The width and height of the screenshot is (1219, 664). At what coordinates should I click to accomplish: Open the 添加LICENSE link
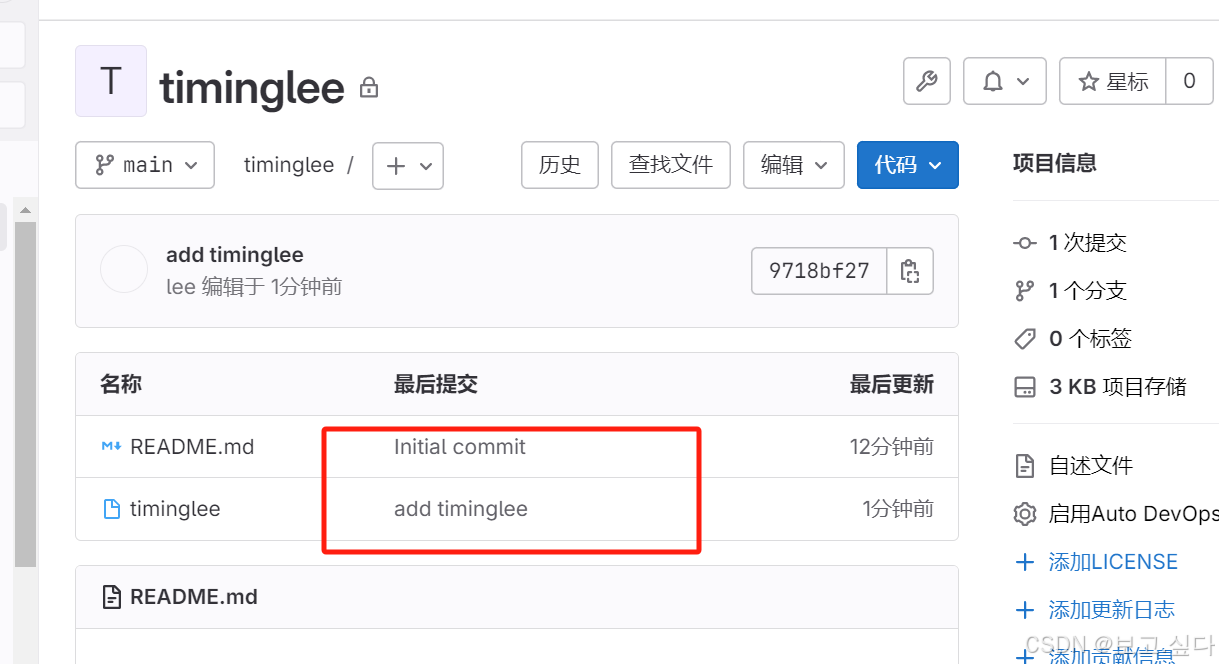[1113, 561]
